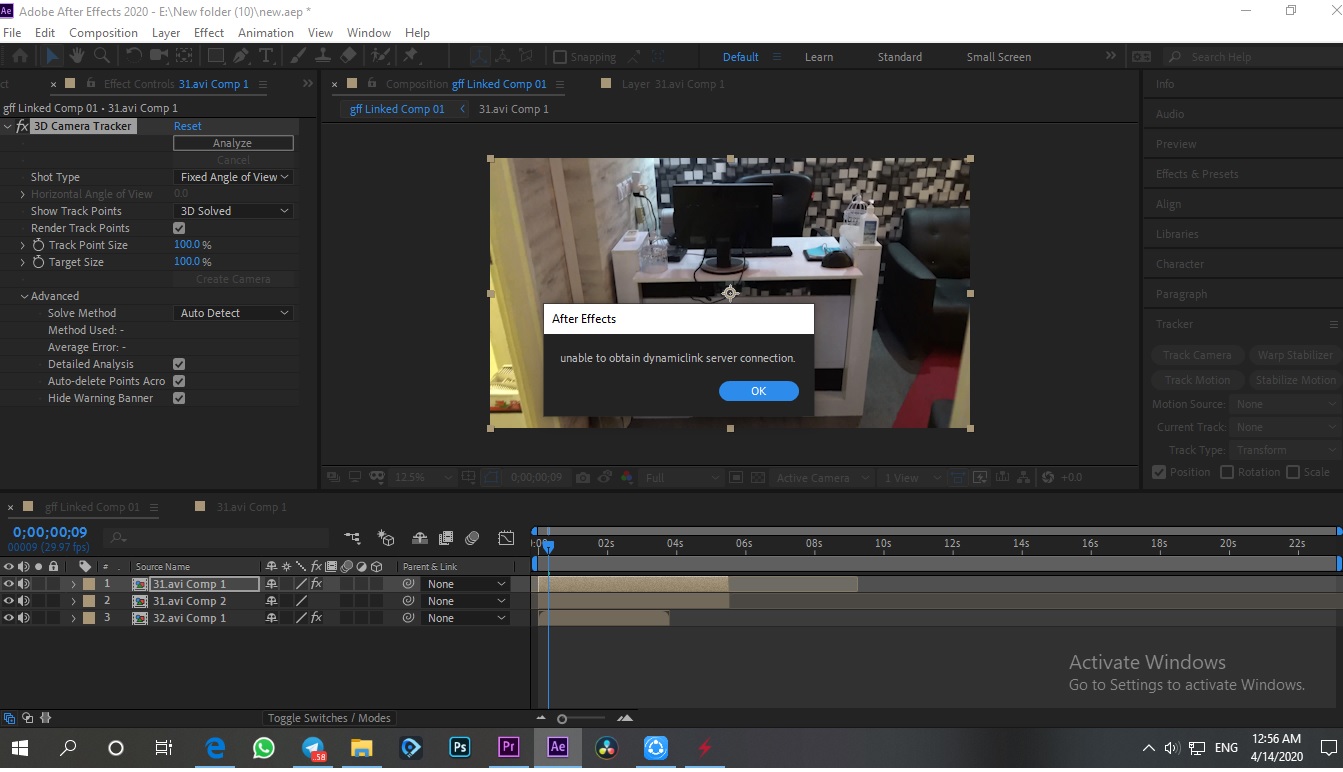
Task: Hide 31.avi Comp 1 layer eye toggle
Action: point(9,584)
